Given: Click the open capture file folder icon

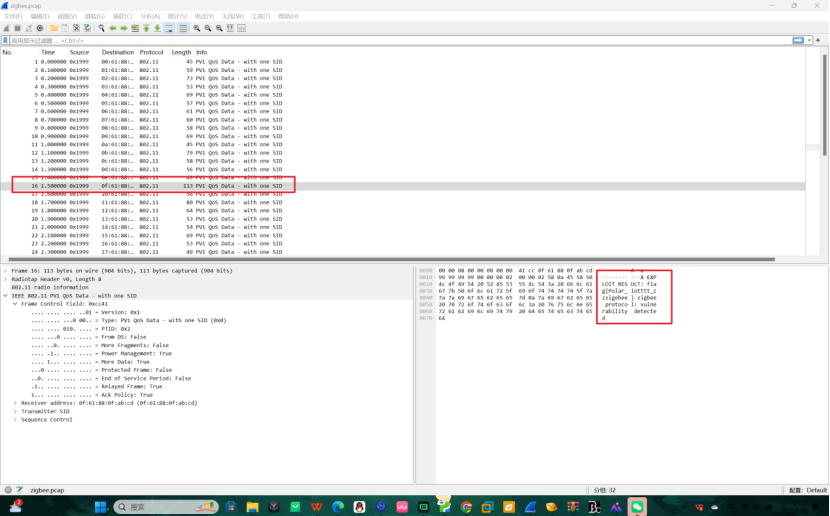Looking at the screenshot, I should click(x=53, y=28).
